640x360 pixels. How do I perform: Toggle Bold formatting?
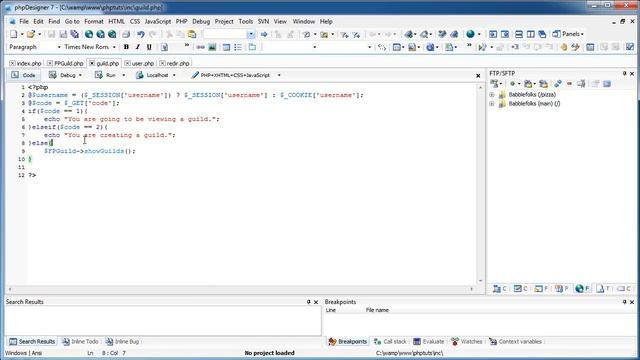click(126, 47)
